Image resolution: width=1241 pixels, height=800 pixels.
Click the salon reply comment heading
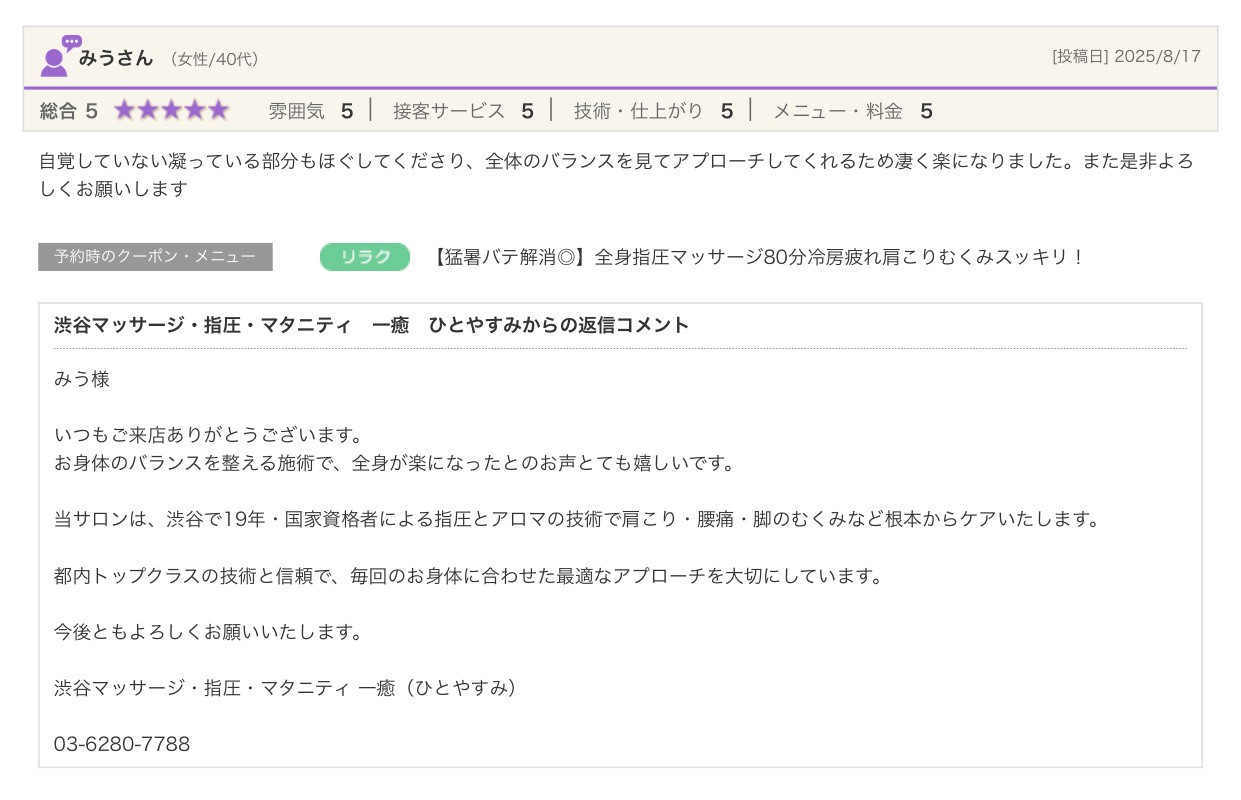pos(372,325)
